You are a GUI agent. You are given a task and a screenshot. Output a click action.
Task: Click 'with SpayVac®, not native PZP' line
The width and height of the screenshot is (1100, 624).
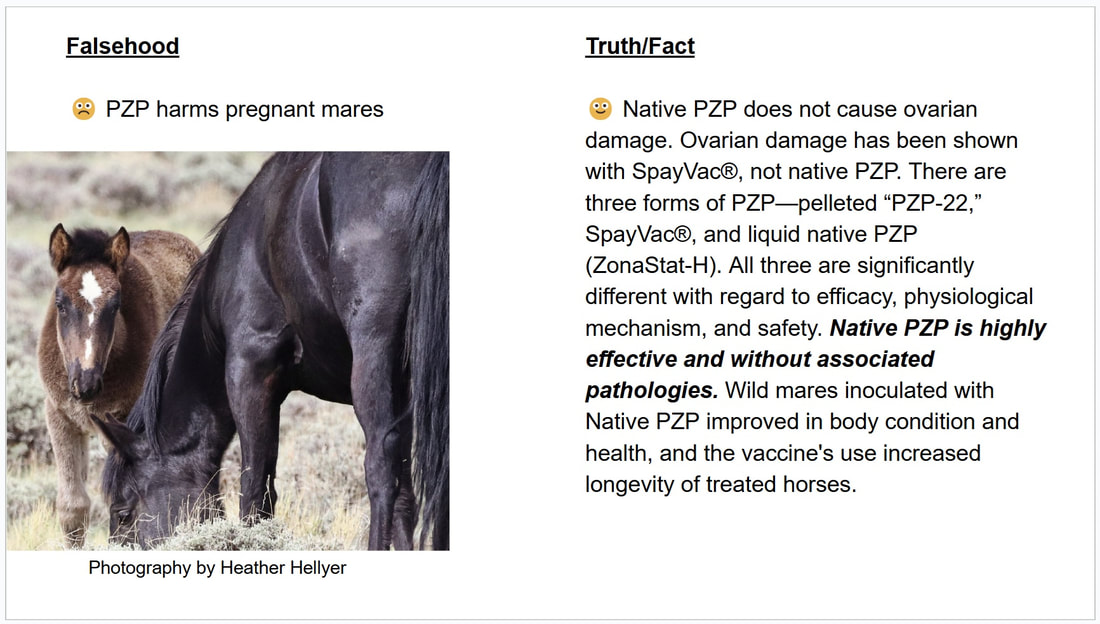[x=744, y=172]
